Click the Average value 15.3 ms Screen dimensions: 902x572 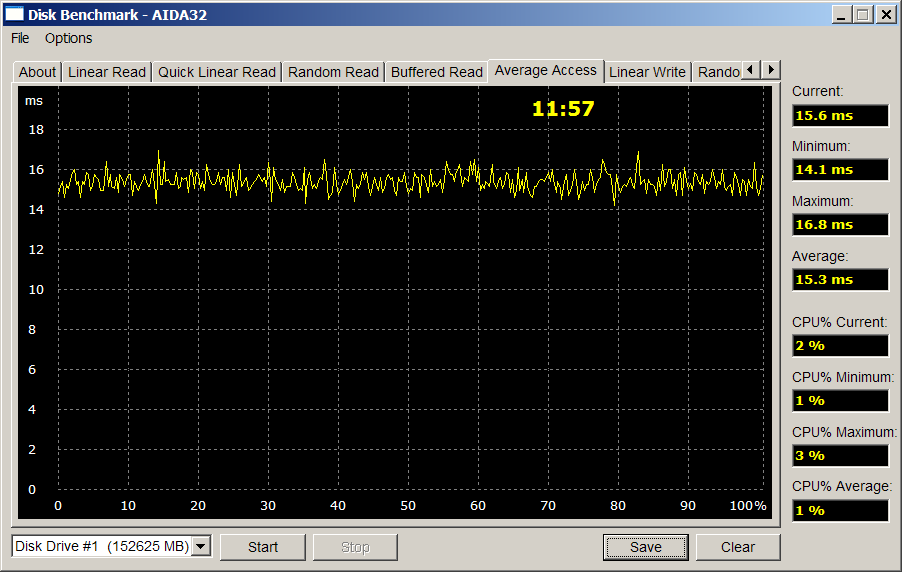(x=840, y=280)
